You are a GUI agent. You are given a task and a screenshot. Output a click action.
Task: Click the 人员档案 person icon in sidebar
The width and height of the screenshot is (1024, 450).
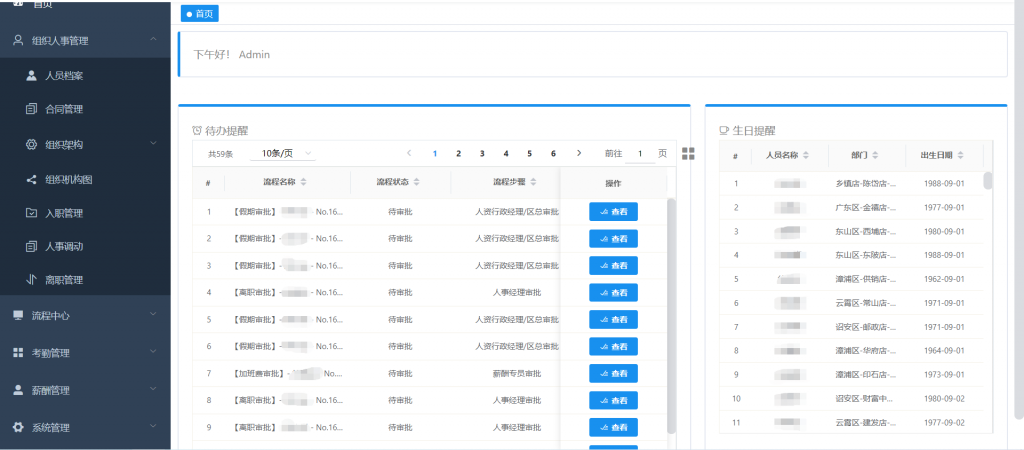tap(31, 75)
